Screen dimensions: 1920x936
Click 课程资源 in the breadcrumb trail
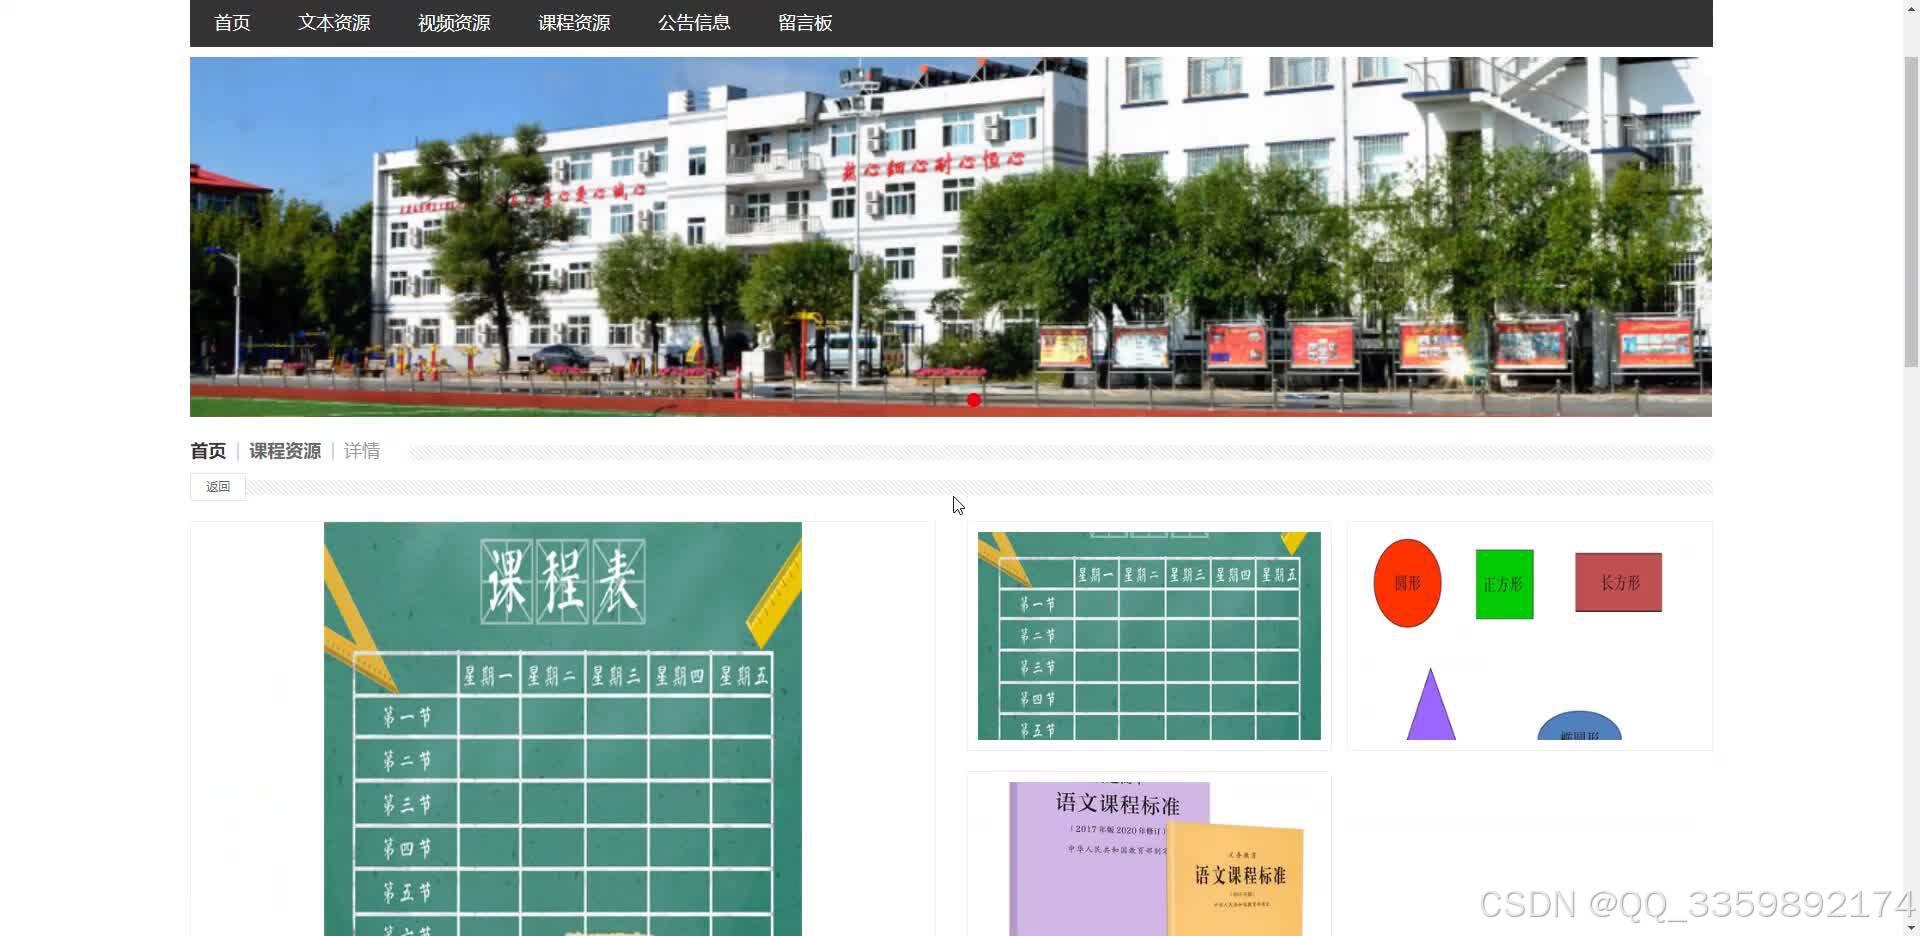[x=284, y=450]
